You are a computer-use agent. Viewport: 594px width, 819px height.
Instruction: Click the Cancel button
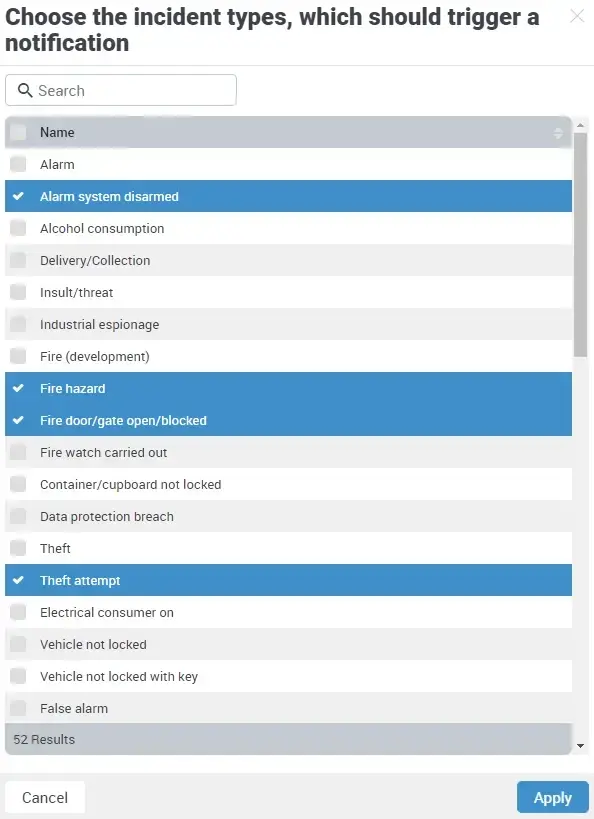(45, 797)
